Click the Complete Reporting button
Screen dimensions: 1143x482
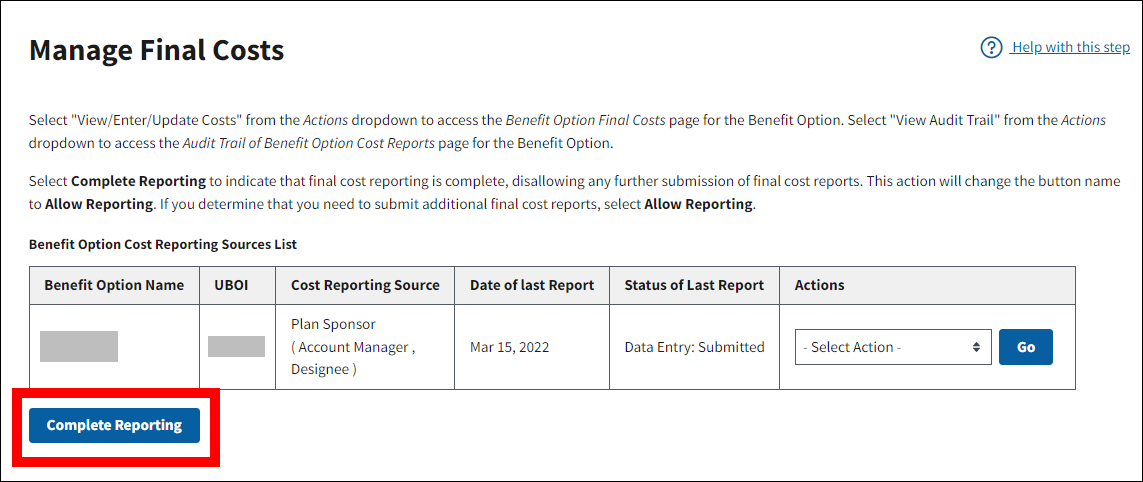pos(114,425)
